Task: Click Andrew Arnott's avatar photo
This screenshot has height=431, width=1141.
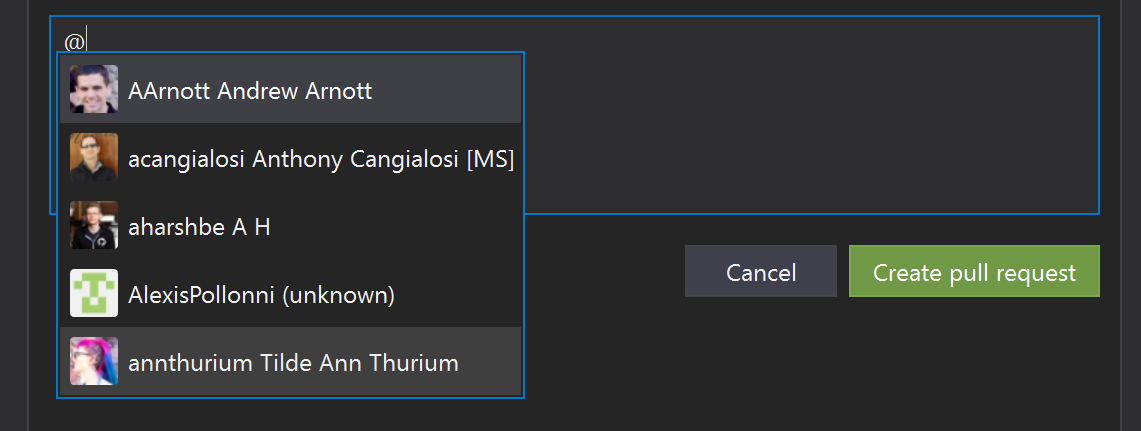Action: pyautogui.click(x=94, y=89)
